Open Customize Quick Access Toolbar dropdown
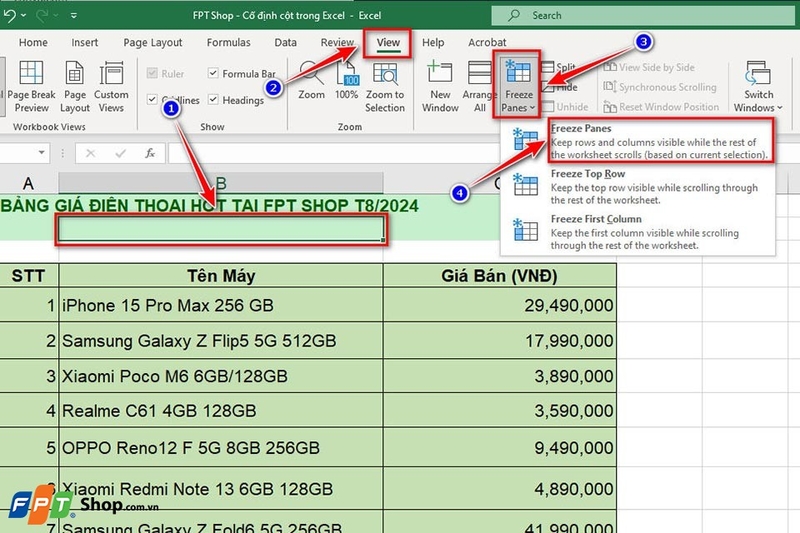Image resolution: width=800 pixels, height=533 pixels. 74,16
